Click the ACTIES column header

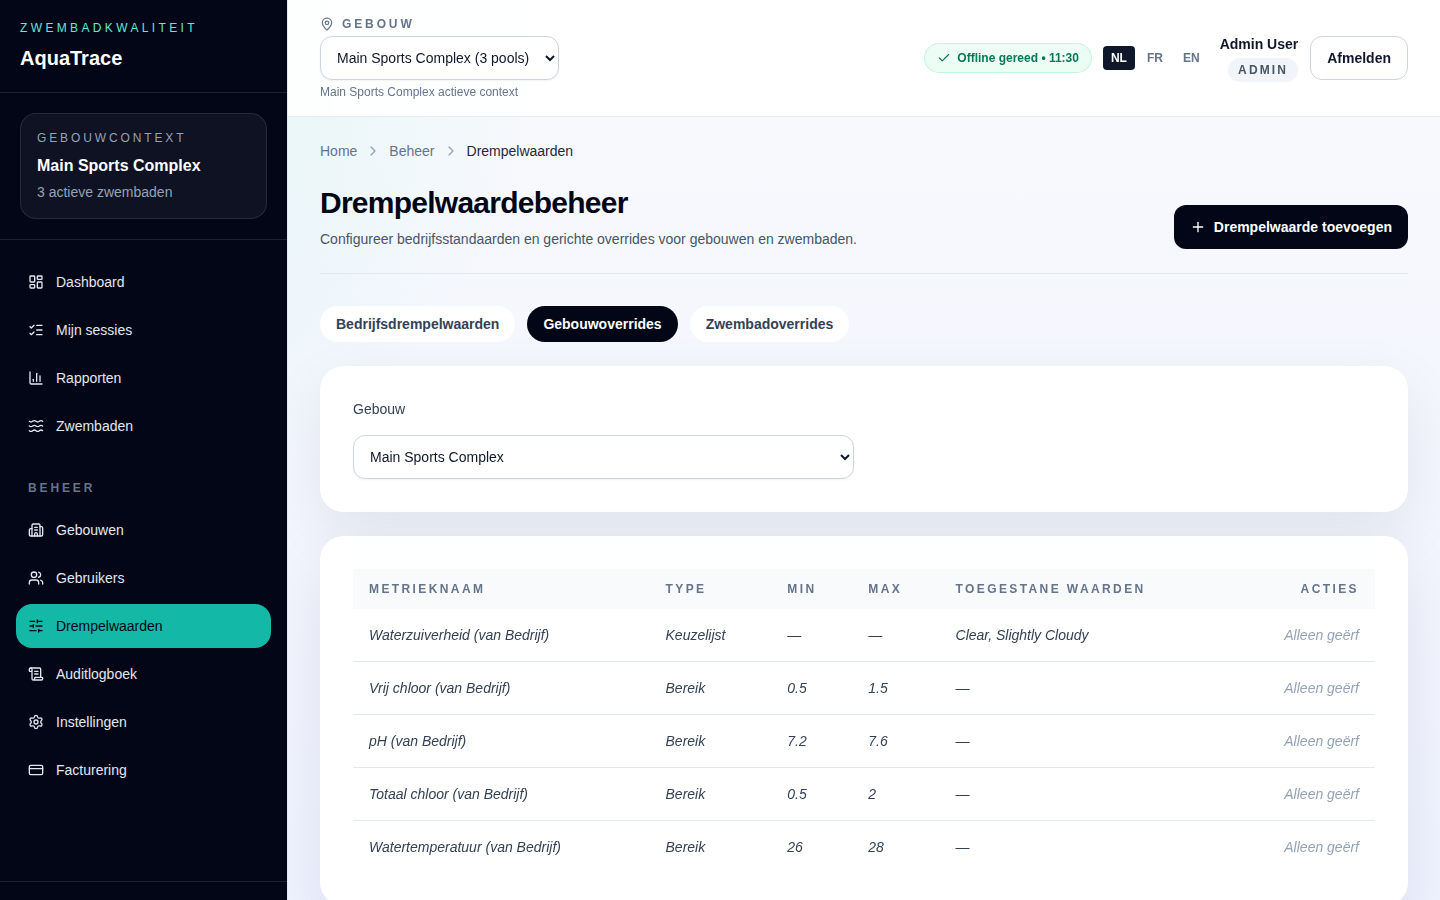pyautogui.click(x=1329, y=589)
